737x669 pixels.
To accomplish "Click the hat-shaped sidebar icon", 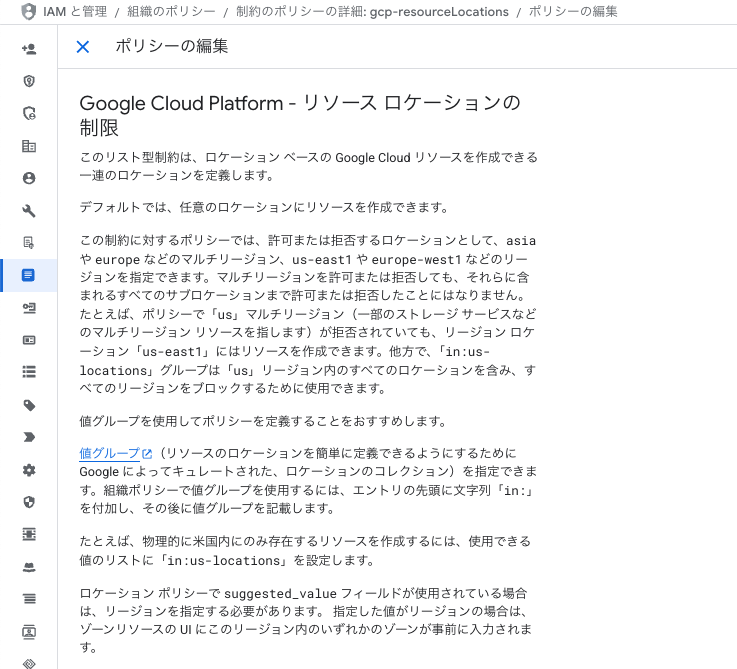I will pos(28,566).
